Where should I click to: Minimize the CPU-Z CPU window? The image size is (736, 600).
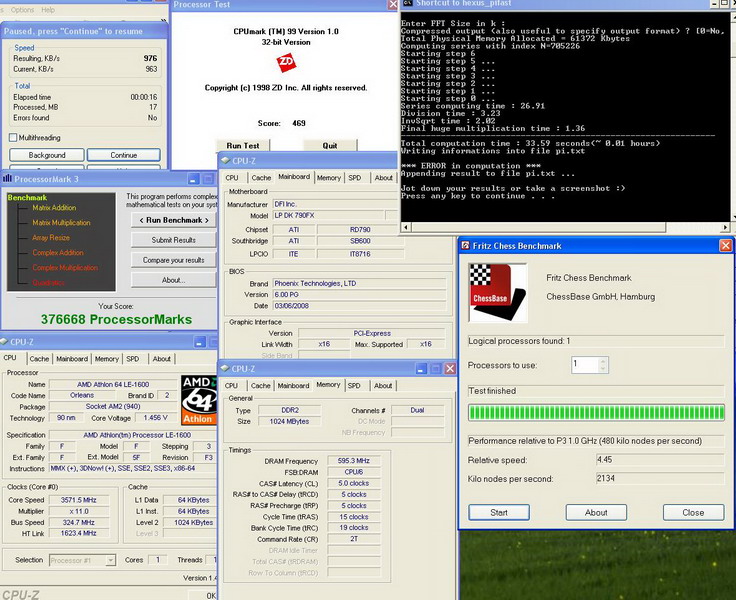(x=200, y=342)
